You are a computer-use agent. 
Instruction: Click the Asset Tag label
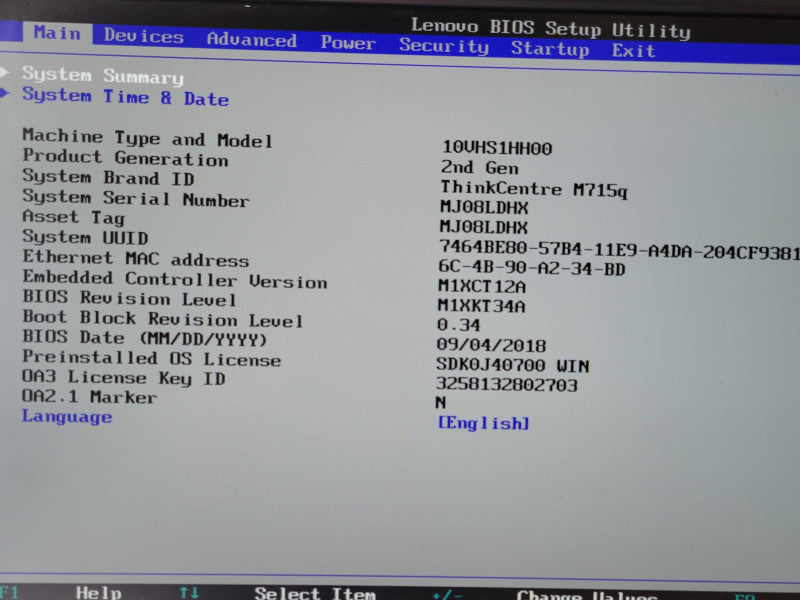click(73, 217)
